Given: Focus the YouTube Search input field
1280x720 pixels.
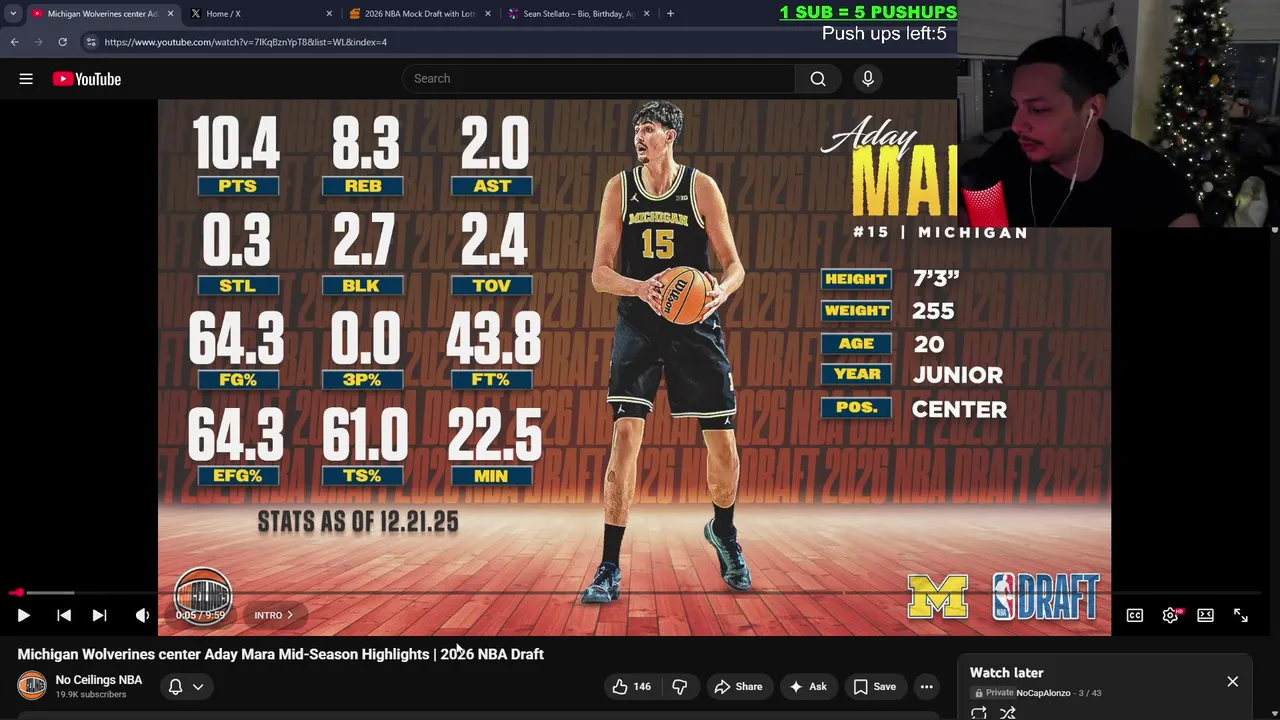Looking at the screenshot, I should coord(600,79).
